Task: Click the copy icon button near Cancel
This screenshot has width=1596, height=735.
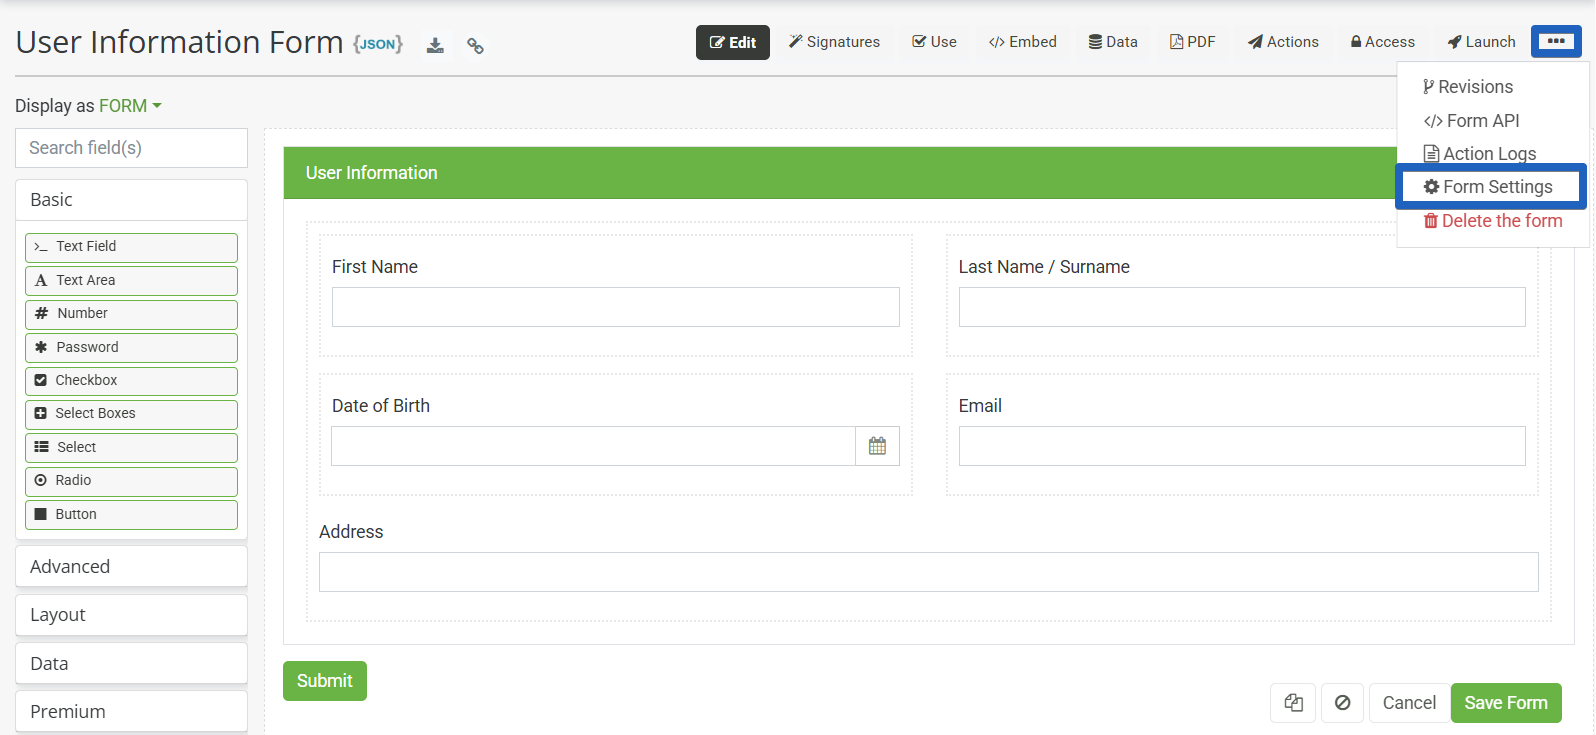Action: pyautogui.click(x=1293, y=703)
